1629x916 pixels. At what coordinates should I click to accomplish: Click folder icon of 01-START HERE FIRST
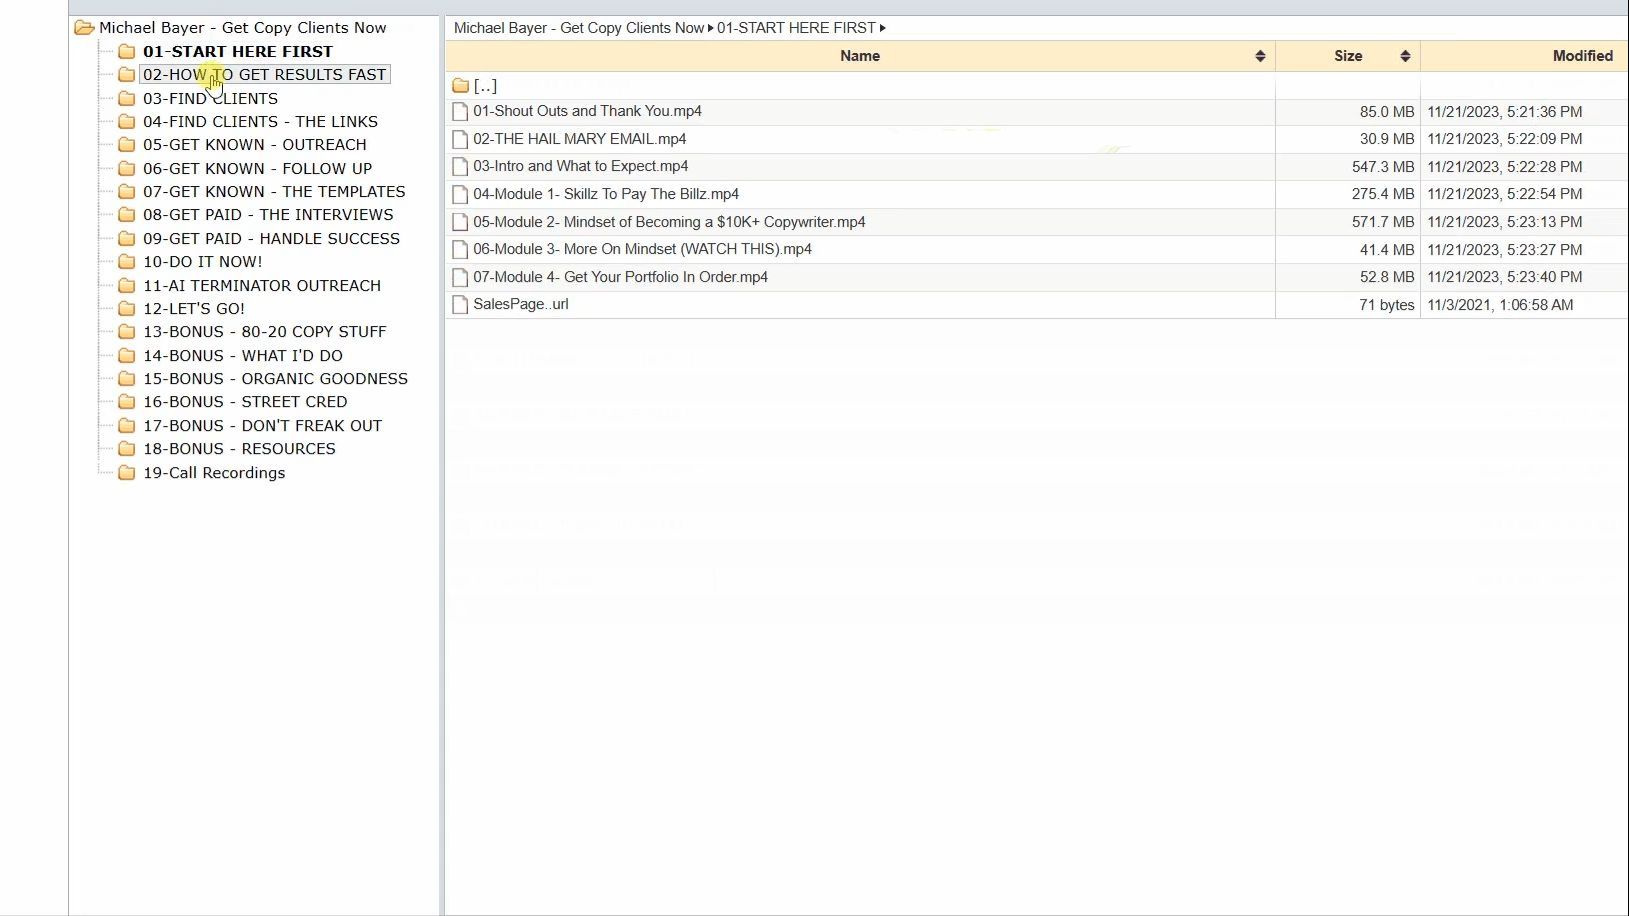coord(126,51)
